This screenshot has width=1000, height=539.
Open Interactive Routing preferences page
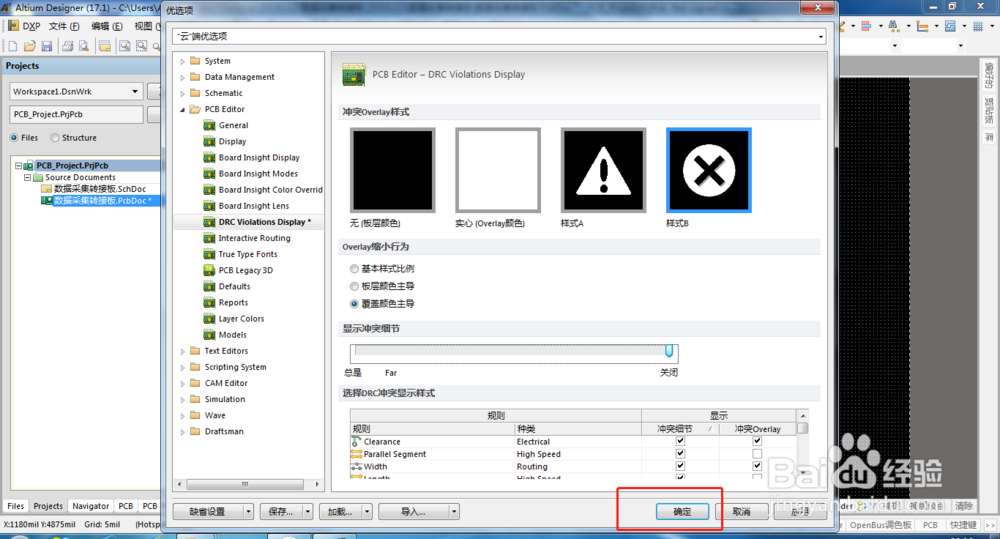coord(254,238)
